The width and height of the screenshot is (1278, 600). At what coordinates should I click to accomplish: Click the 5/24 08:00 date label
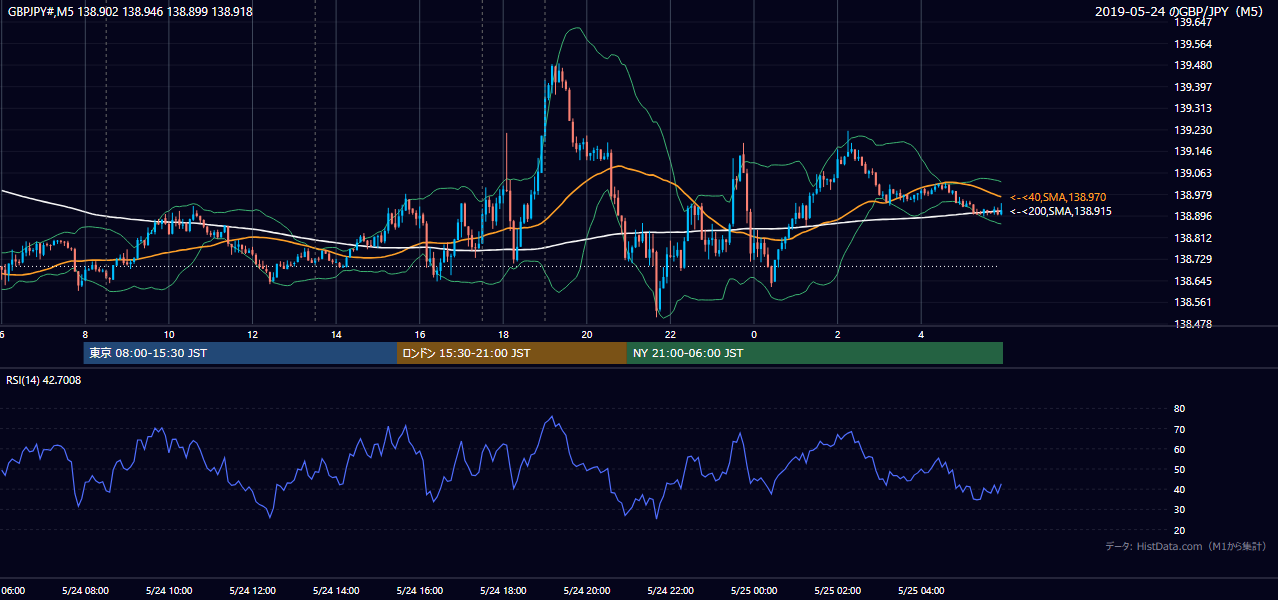tap(86, 591)
